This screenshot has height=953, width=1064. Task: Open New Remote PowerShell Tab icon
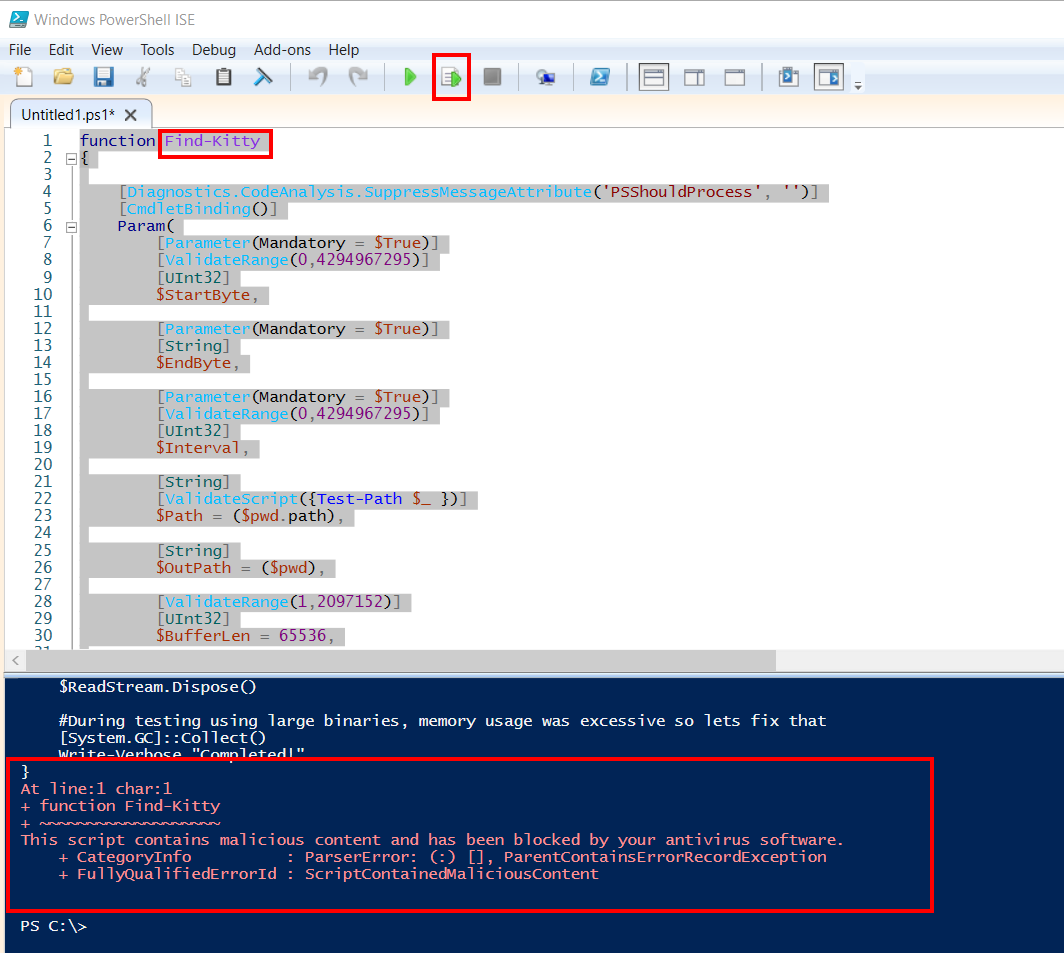pos(546,77)
